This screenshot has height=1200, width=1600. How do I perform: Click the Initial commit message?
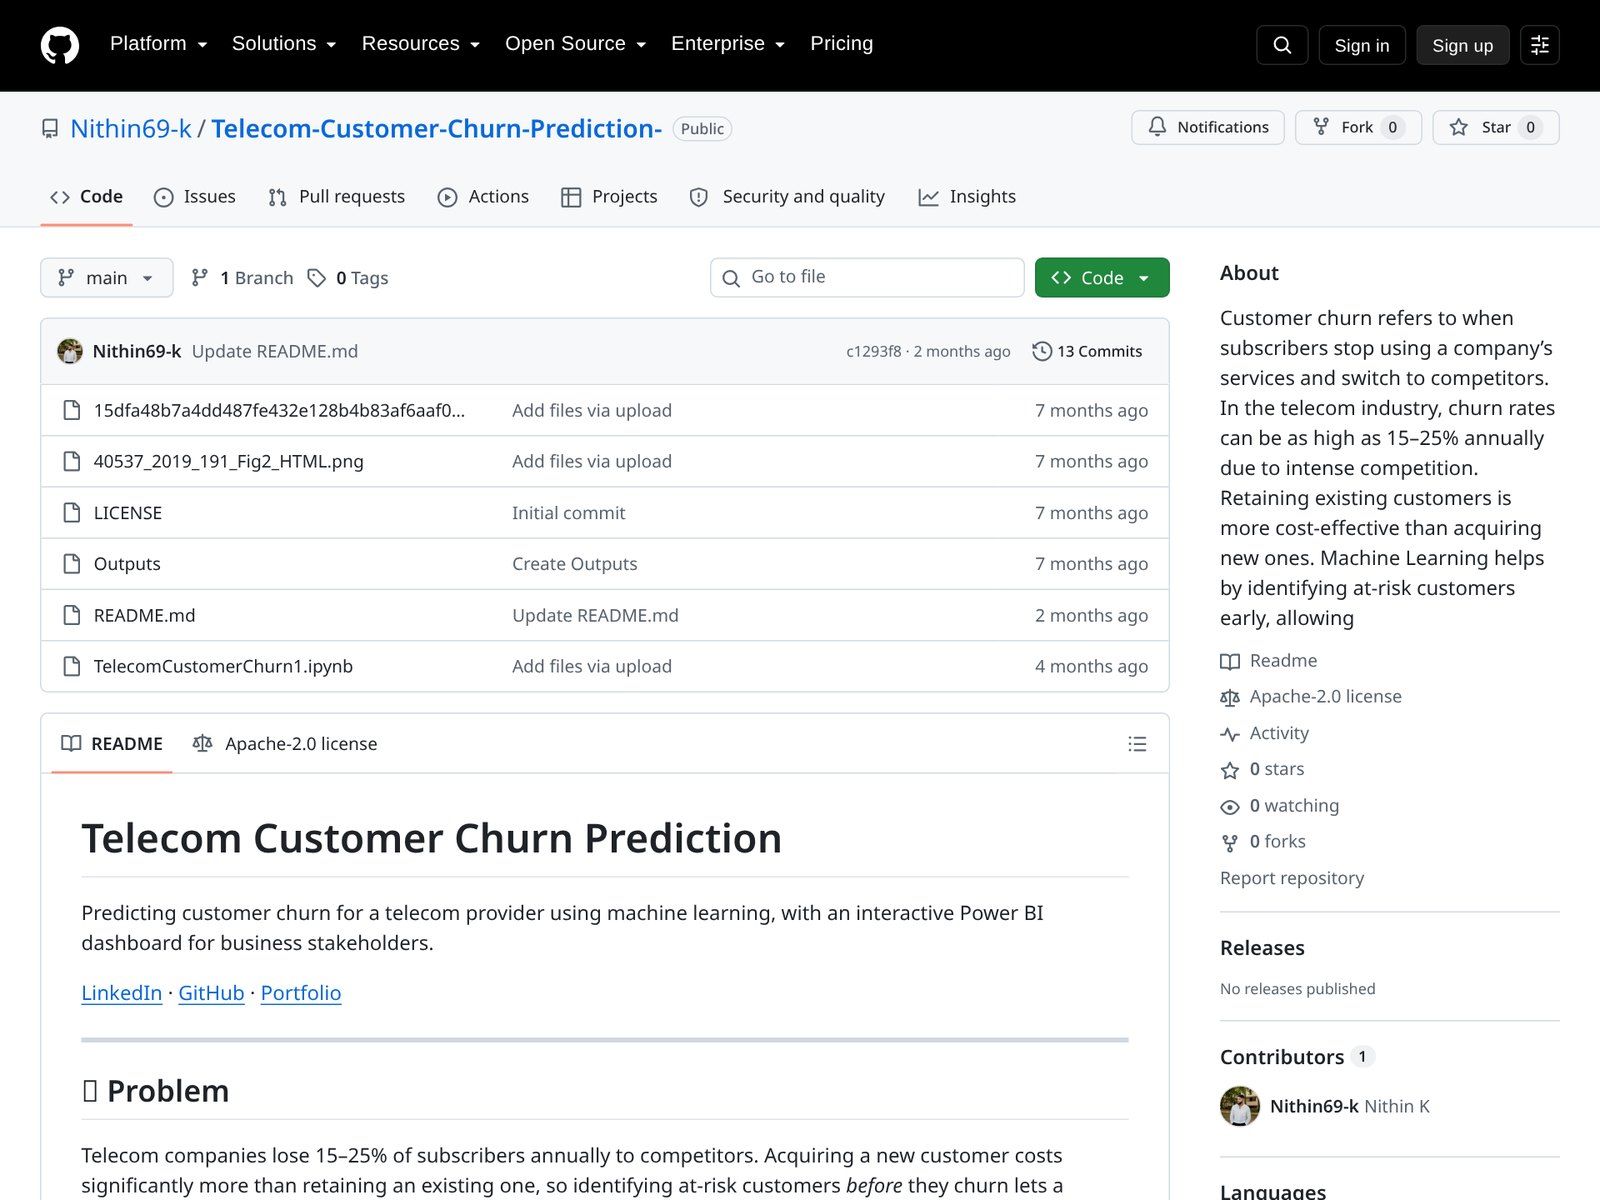(x=569, y=513)
